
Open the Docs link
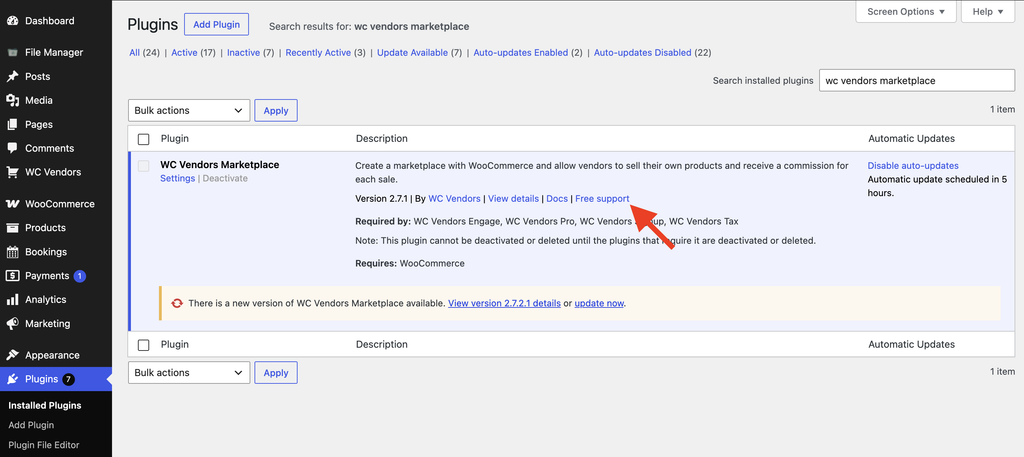click(557, 198)
